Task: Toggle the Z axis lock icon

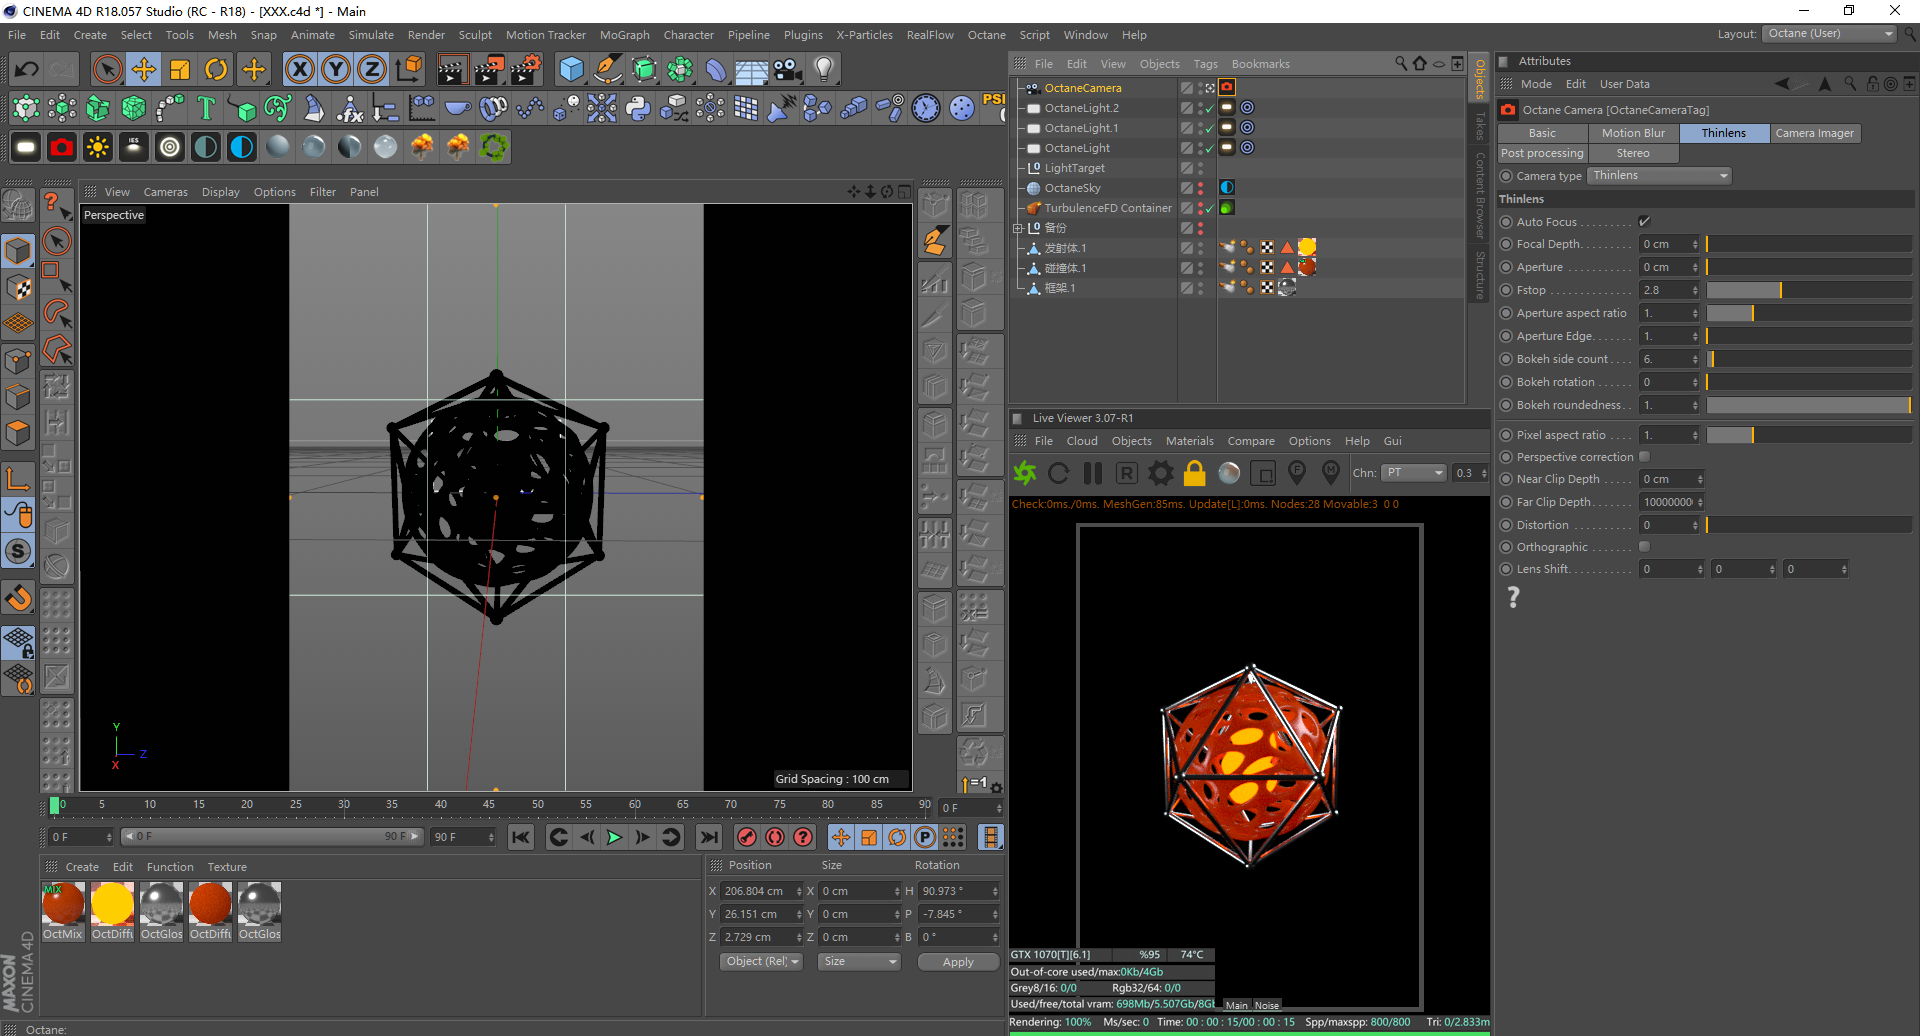Action: point(372,69)
